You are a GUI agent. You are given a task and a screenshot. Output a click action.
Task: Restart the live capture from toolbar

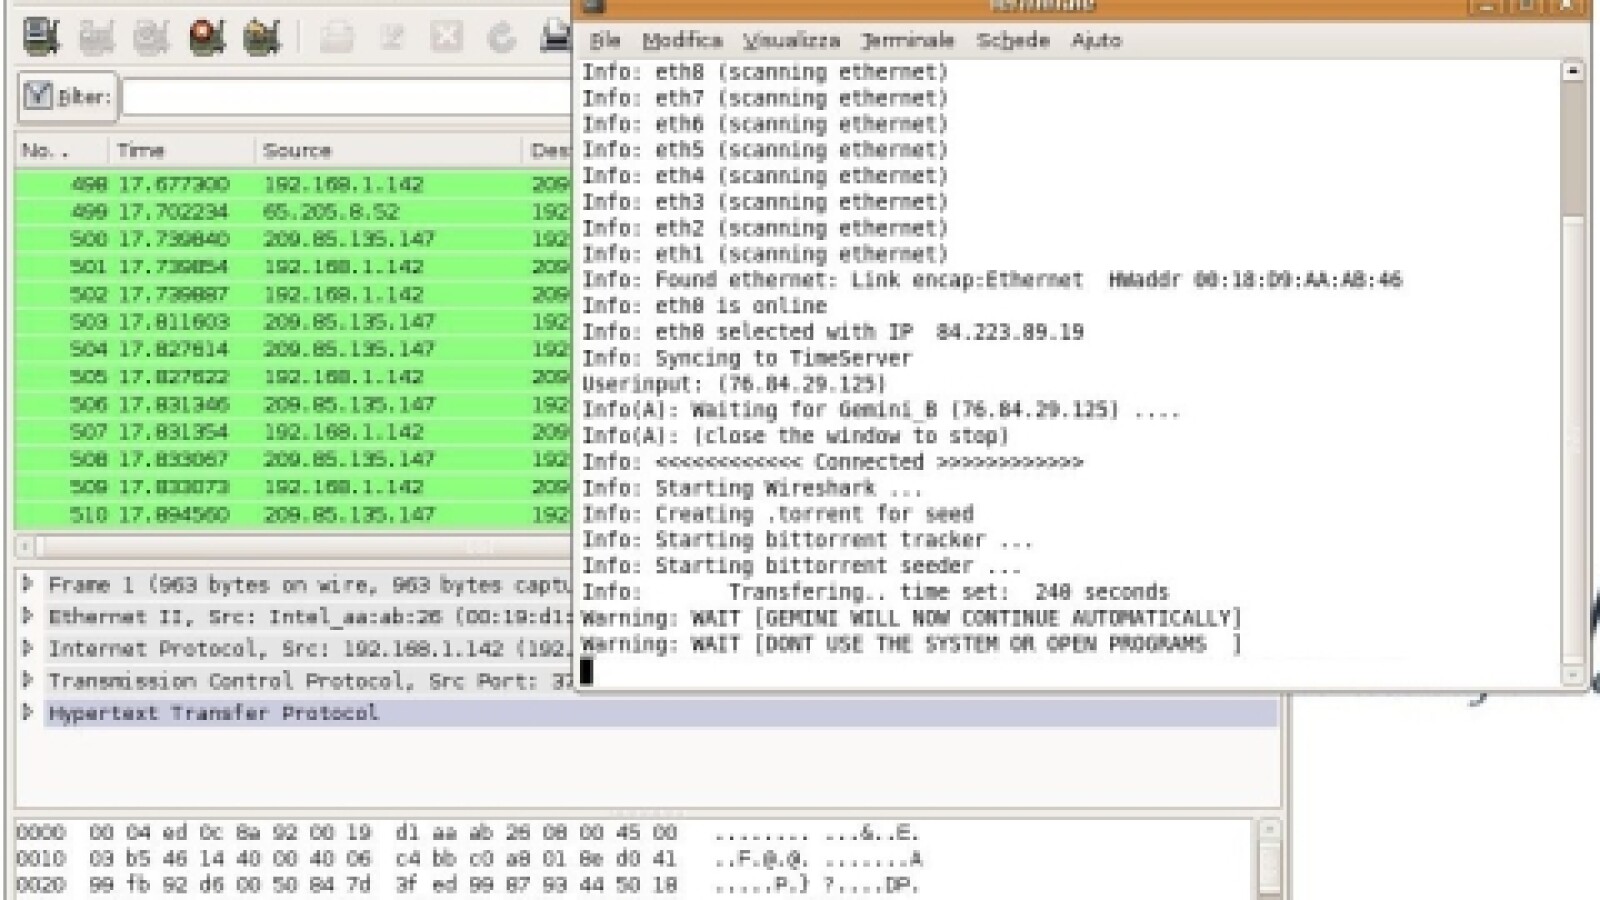point(261,36)
